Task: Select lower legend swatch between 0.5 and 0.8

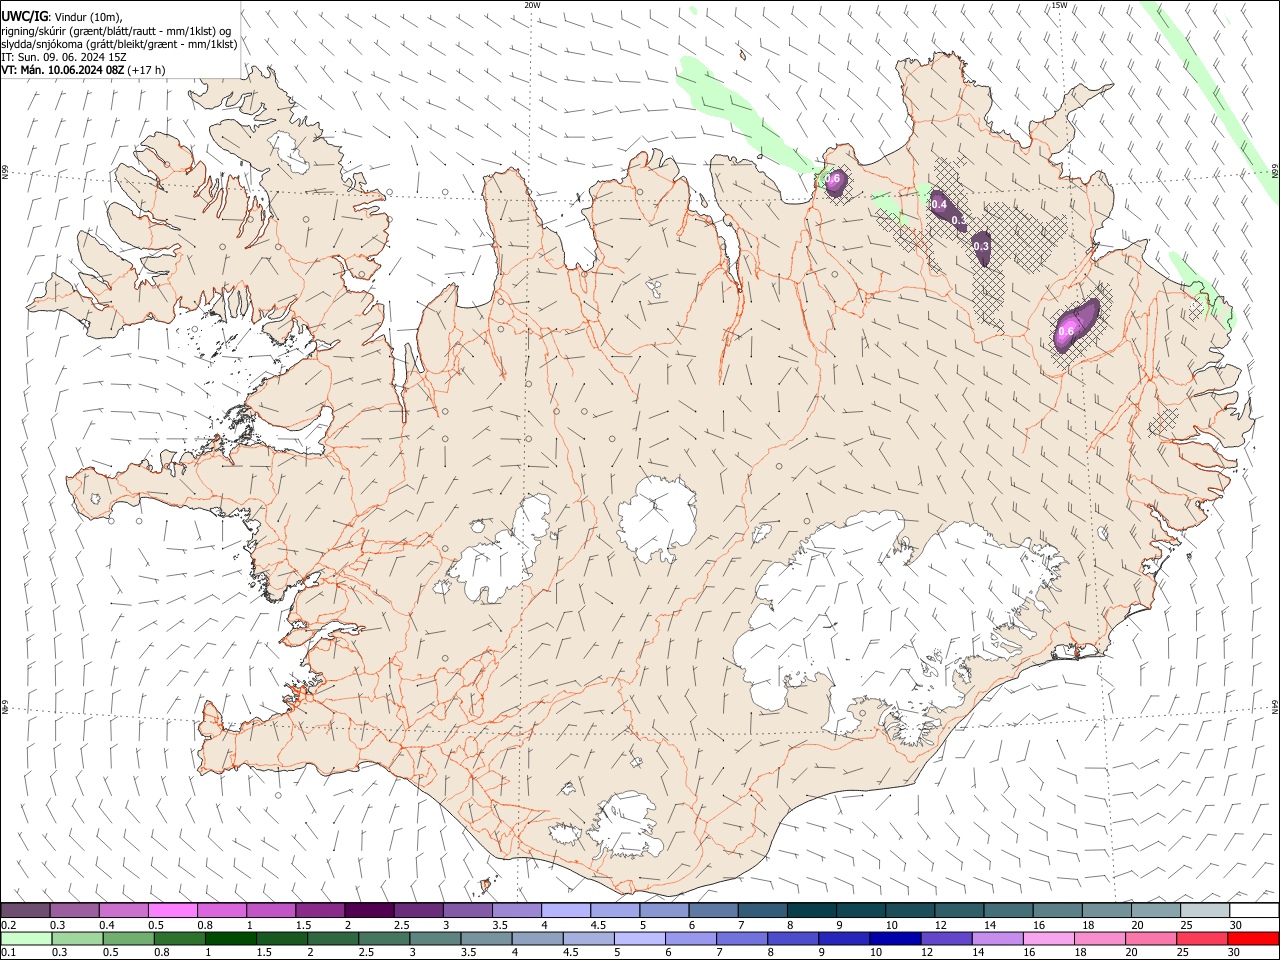Action: [128, 938]
